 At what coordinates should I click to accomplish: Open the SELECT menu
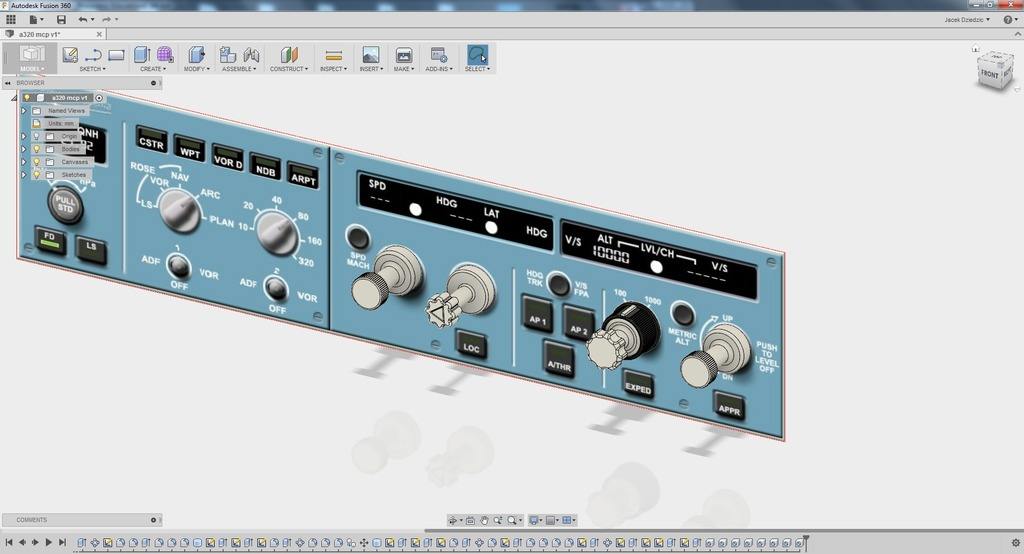click(477, 69)
